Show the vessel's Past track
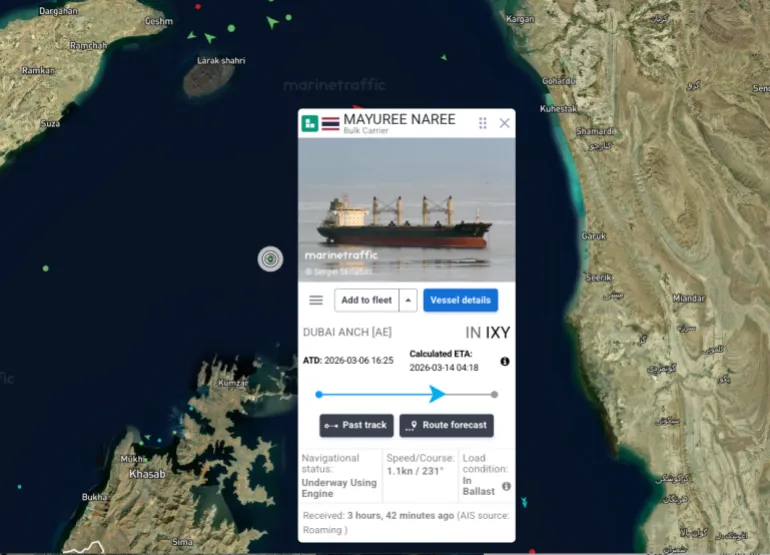This screenshot has height=555, width=770. click(357, 425)
